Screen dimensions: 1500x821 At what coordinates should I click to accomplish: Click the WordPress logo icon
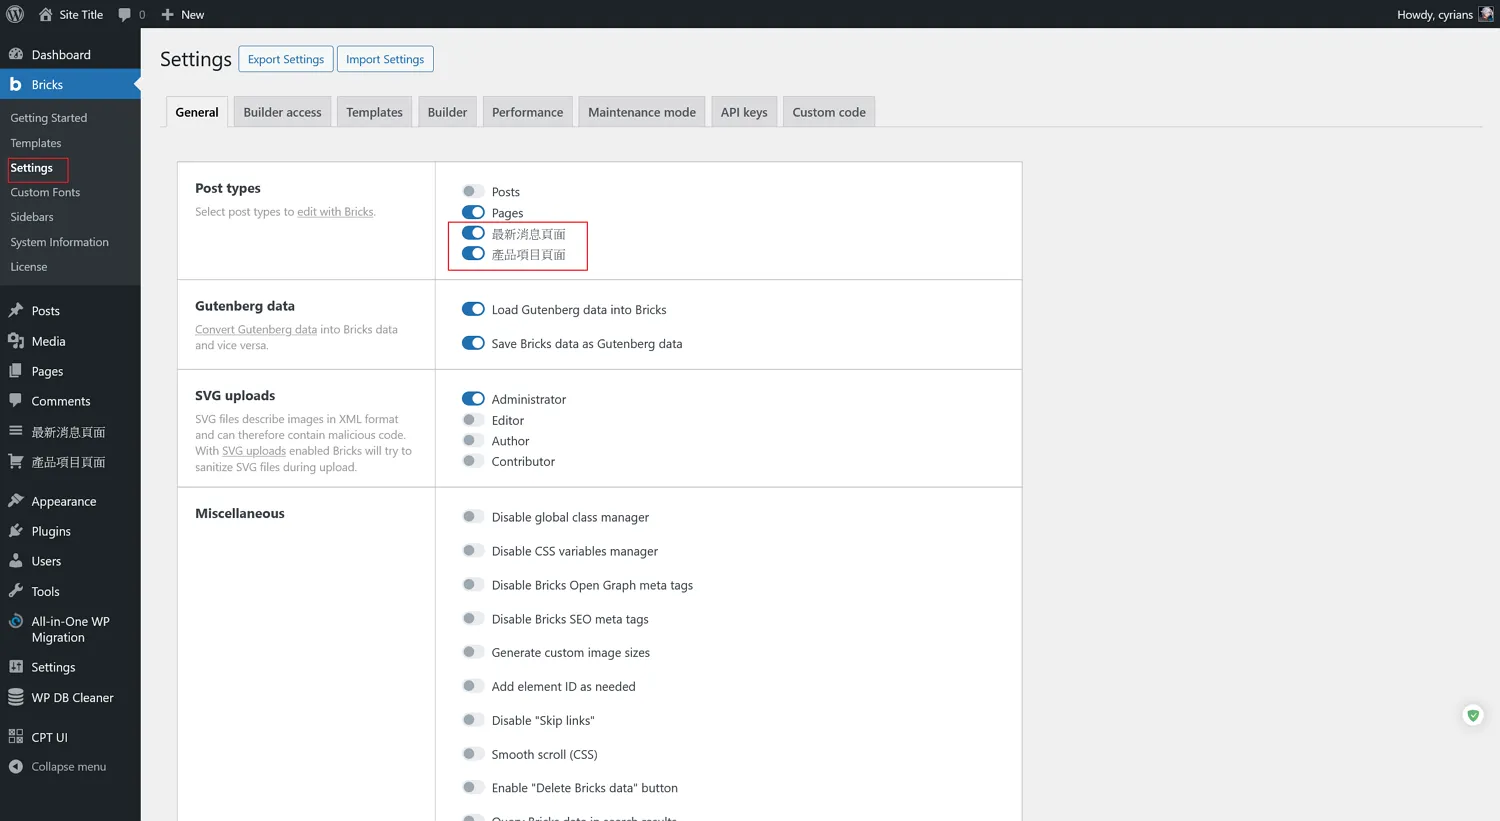tap(15, 14)
